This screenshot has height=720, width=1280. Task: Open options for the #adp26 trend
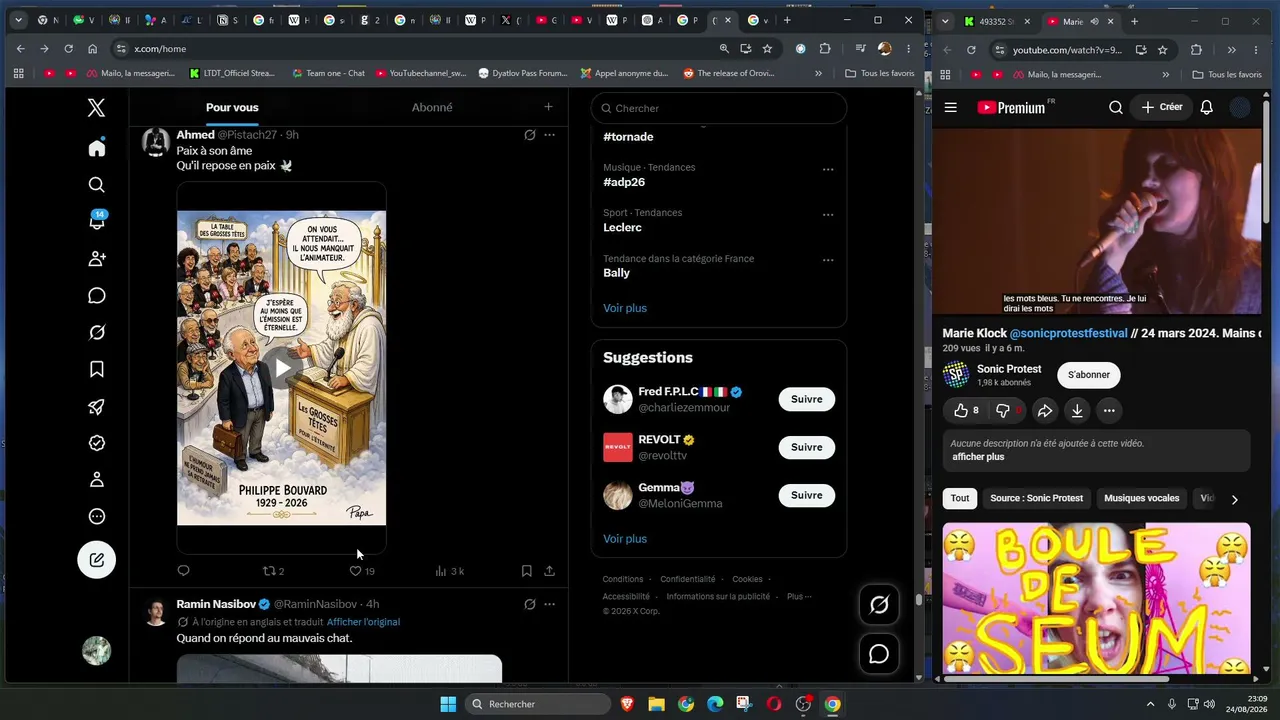(x=828, y=169)
